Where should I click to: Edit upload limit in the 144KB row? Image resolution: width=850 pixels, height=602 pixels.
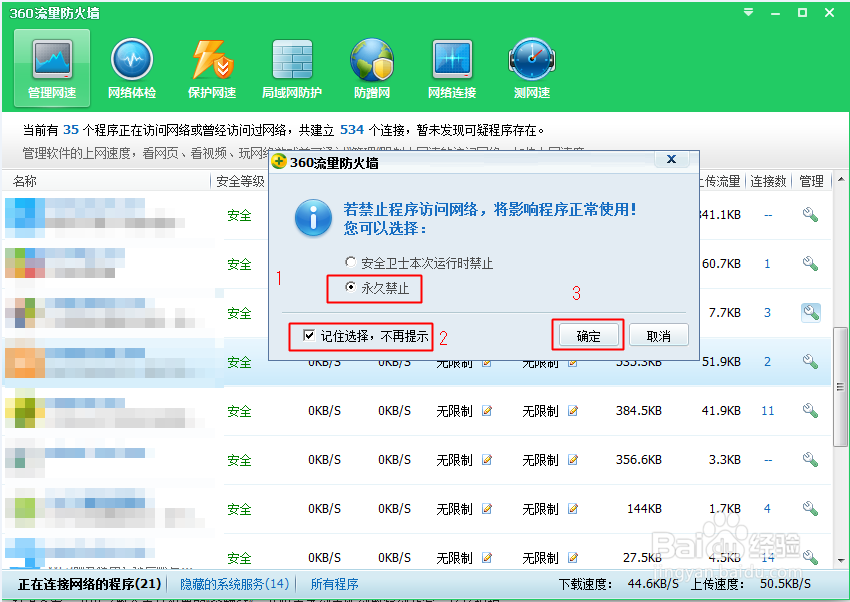pos(572,508)
